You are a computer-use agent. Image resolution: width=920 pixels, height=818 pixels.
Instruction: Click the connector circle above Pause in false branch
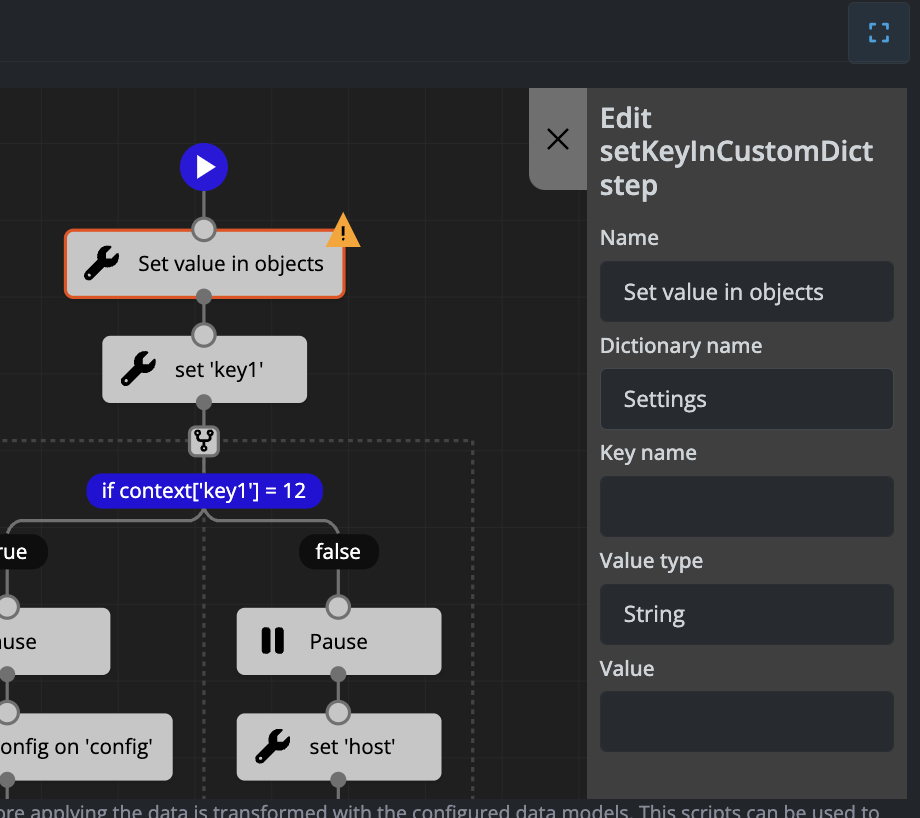pos(338,607)
